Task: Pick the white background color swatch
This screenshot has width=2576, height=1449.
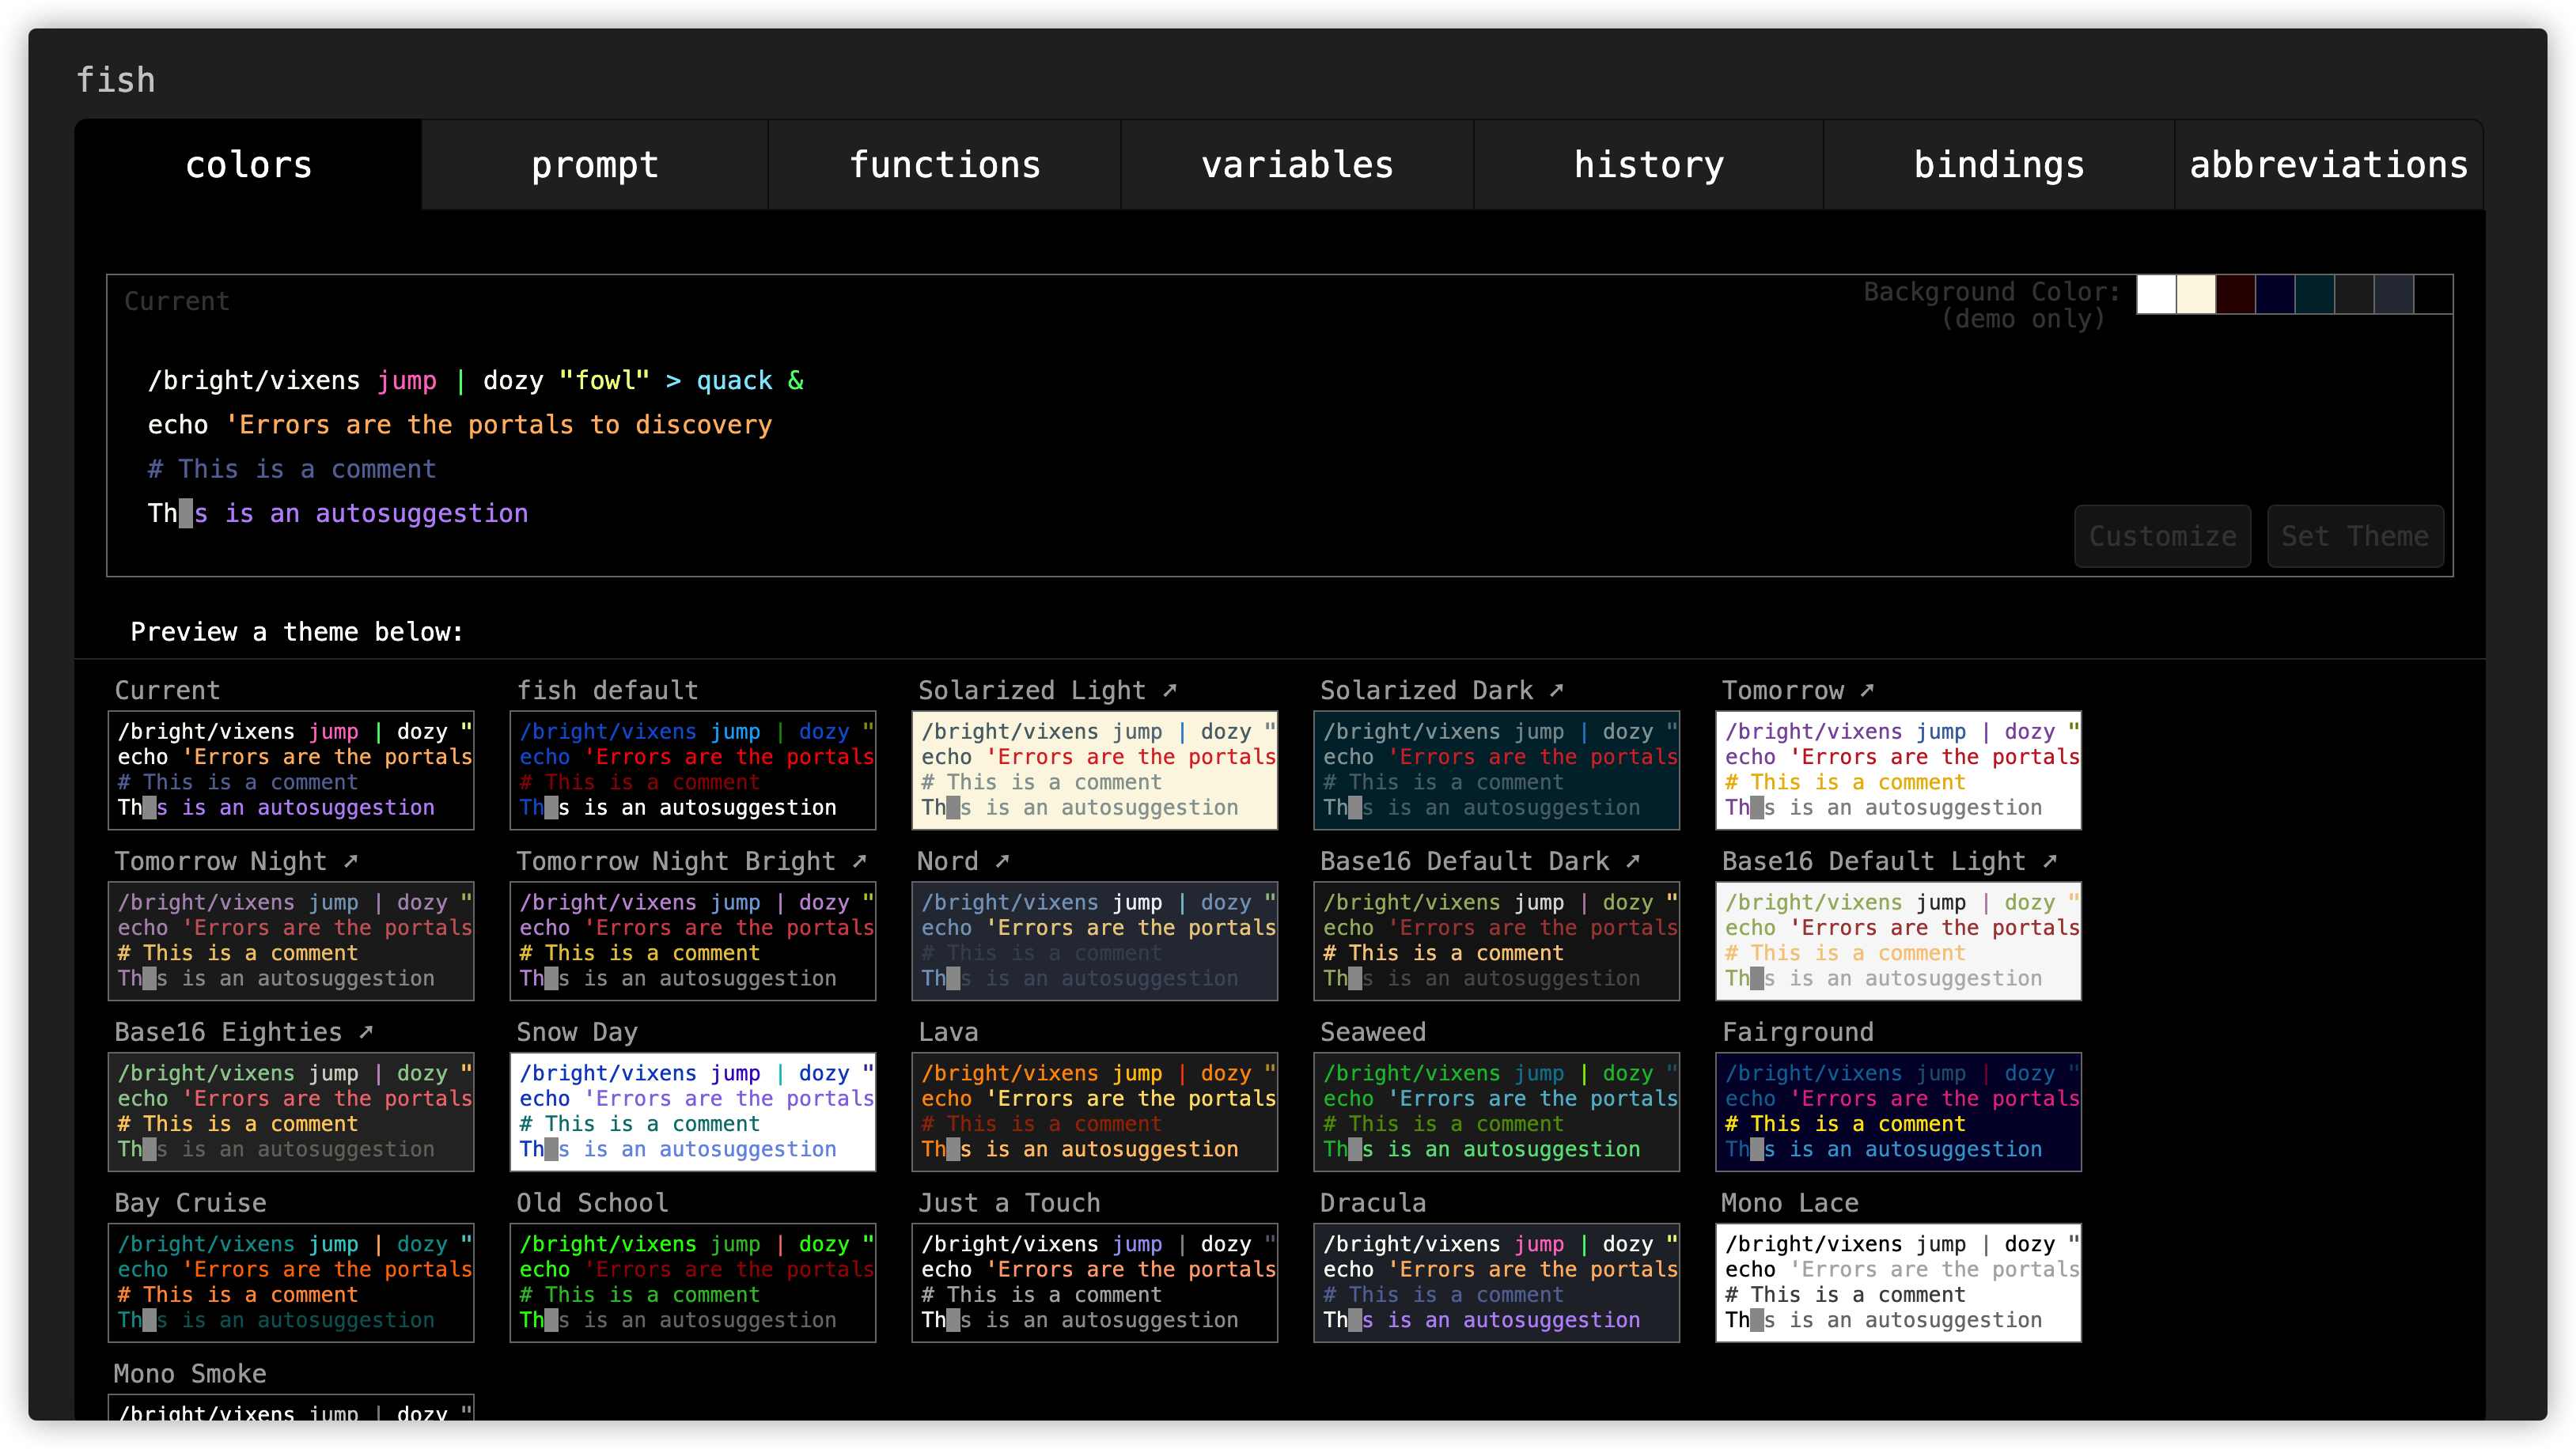Action: (2156, 294)
